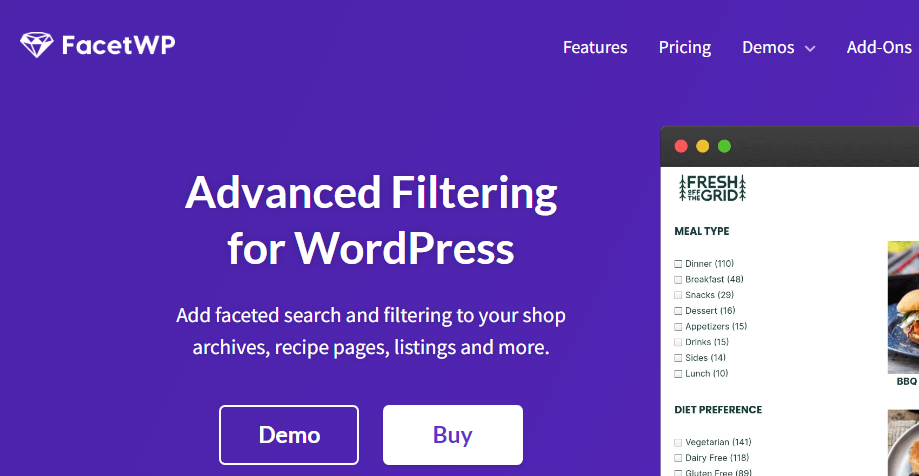Click the yellow minimize dot in mock window
This screenshot has width=919, height=476.
[703, 146]
